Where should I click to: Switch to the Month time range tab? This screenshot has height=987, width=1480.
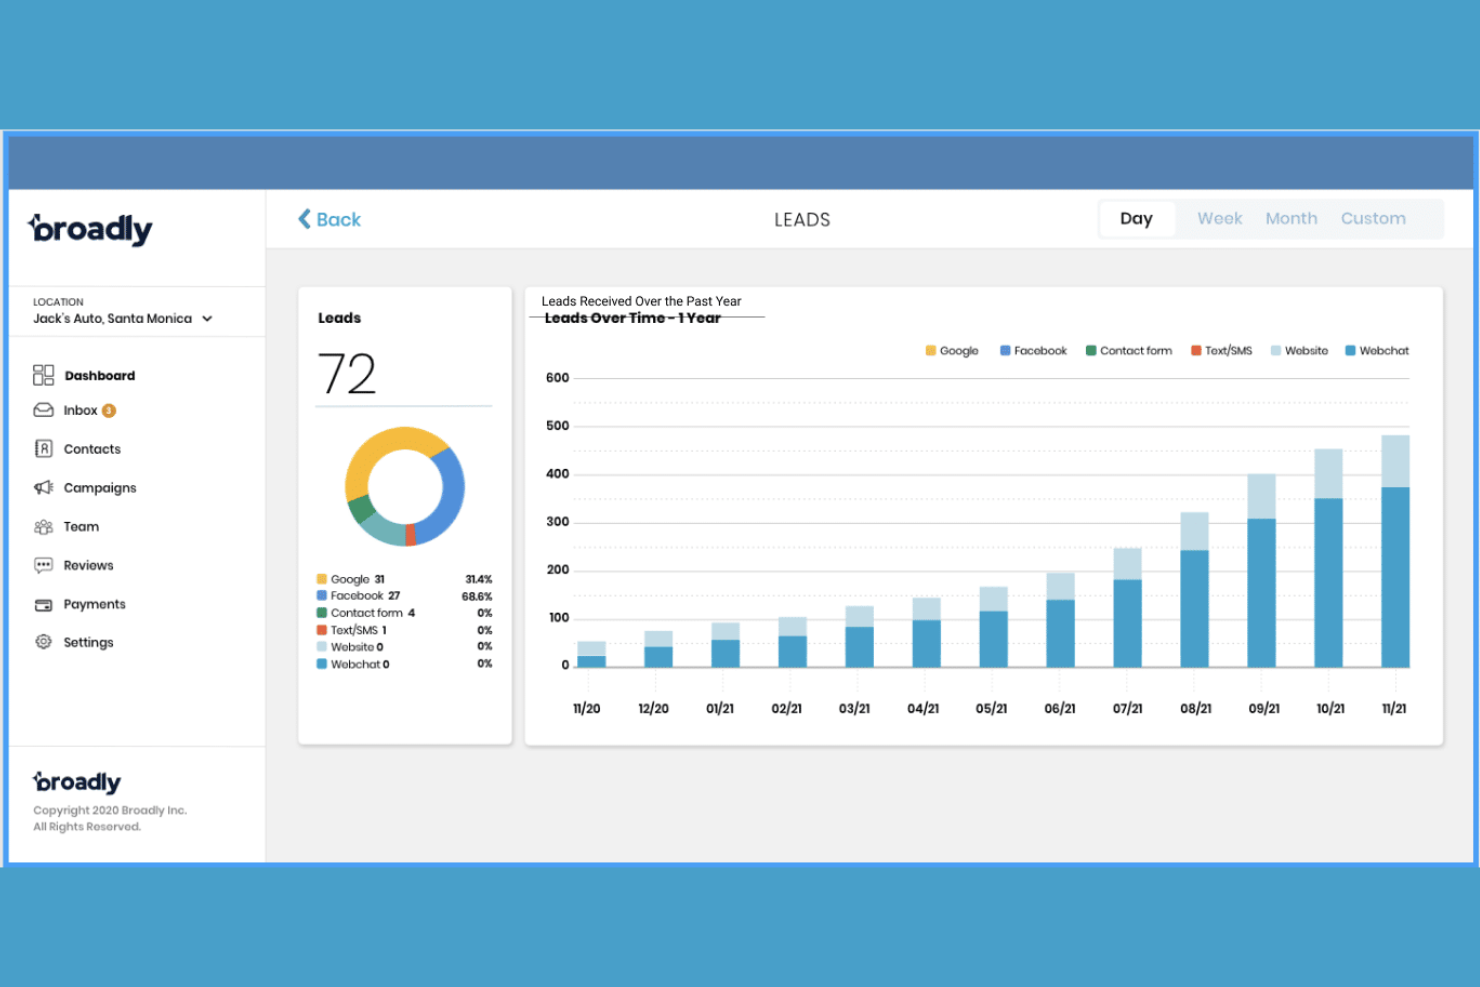[1291, 219]
